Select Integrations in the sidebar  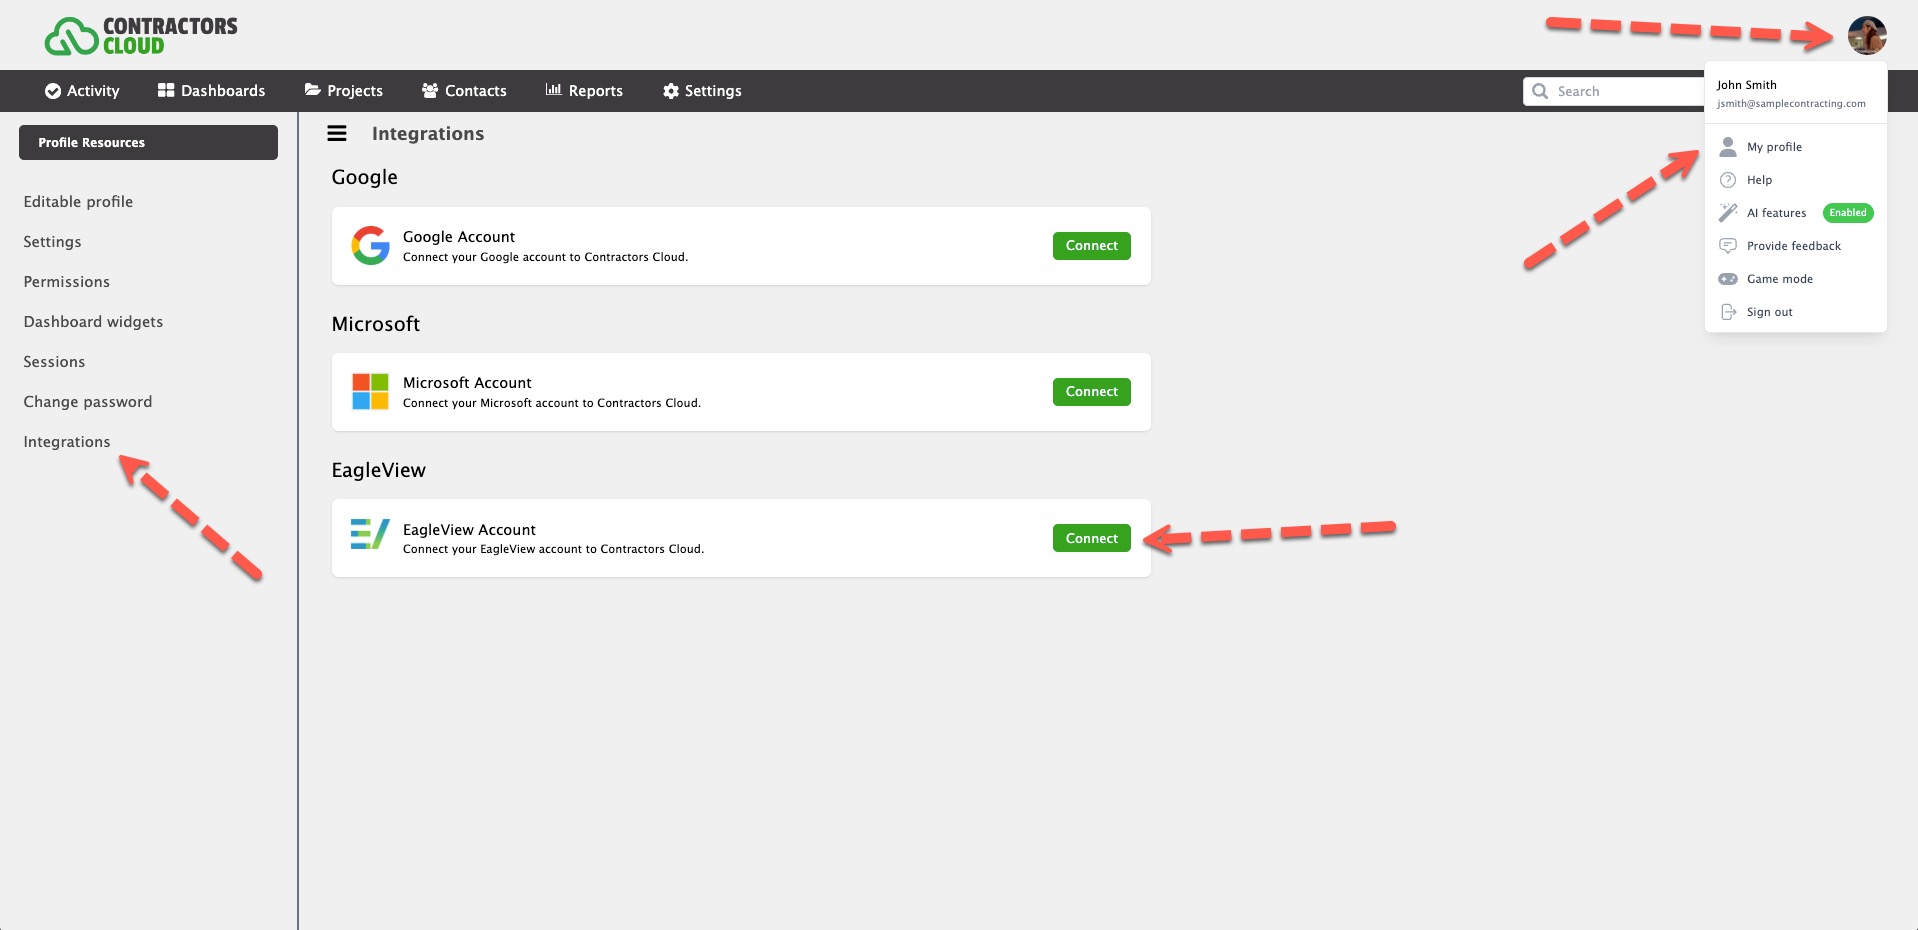[67, 442]
